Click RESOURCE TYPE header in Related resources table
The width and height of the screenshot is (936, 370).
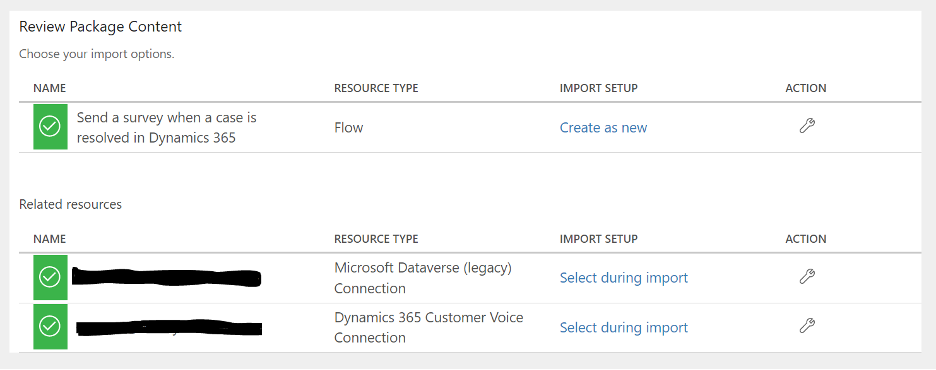[376, 239]
